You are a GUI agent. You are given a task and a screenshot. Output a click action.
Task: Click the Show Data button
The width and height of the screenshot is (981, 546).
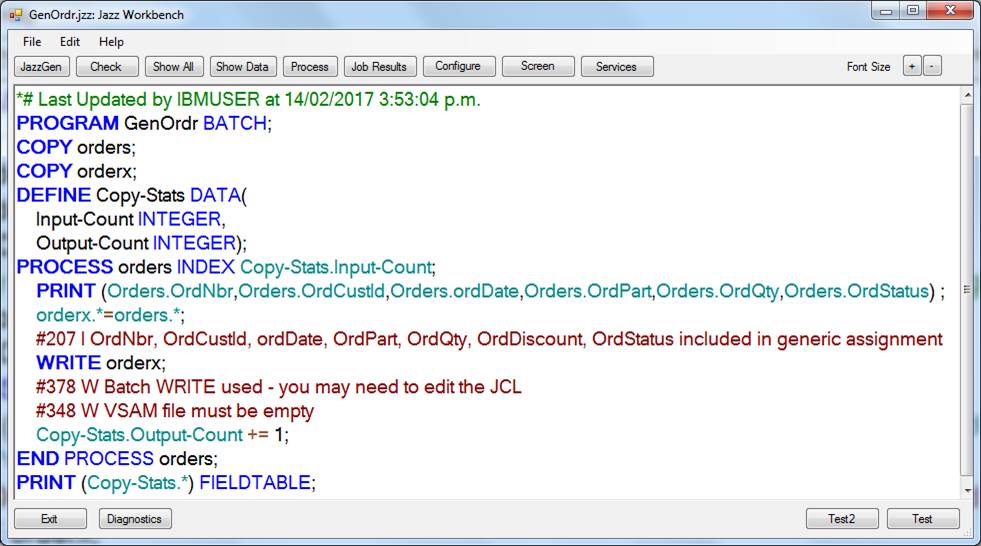[242, 66]
